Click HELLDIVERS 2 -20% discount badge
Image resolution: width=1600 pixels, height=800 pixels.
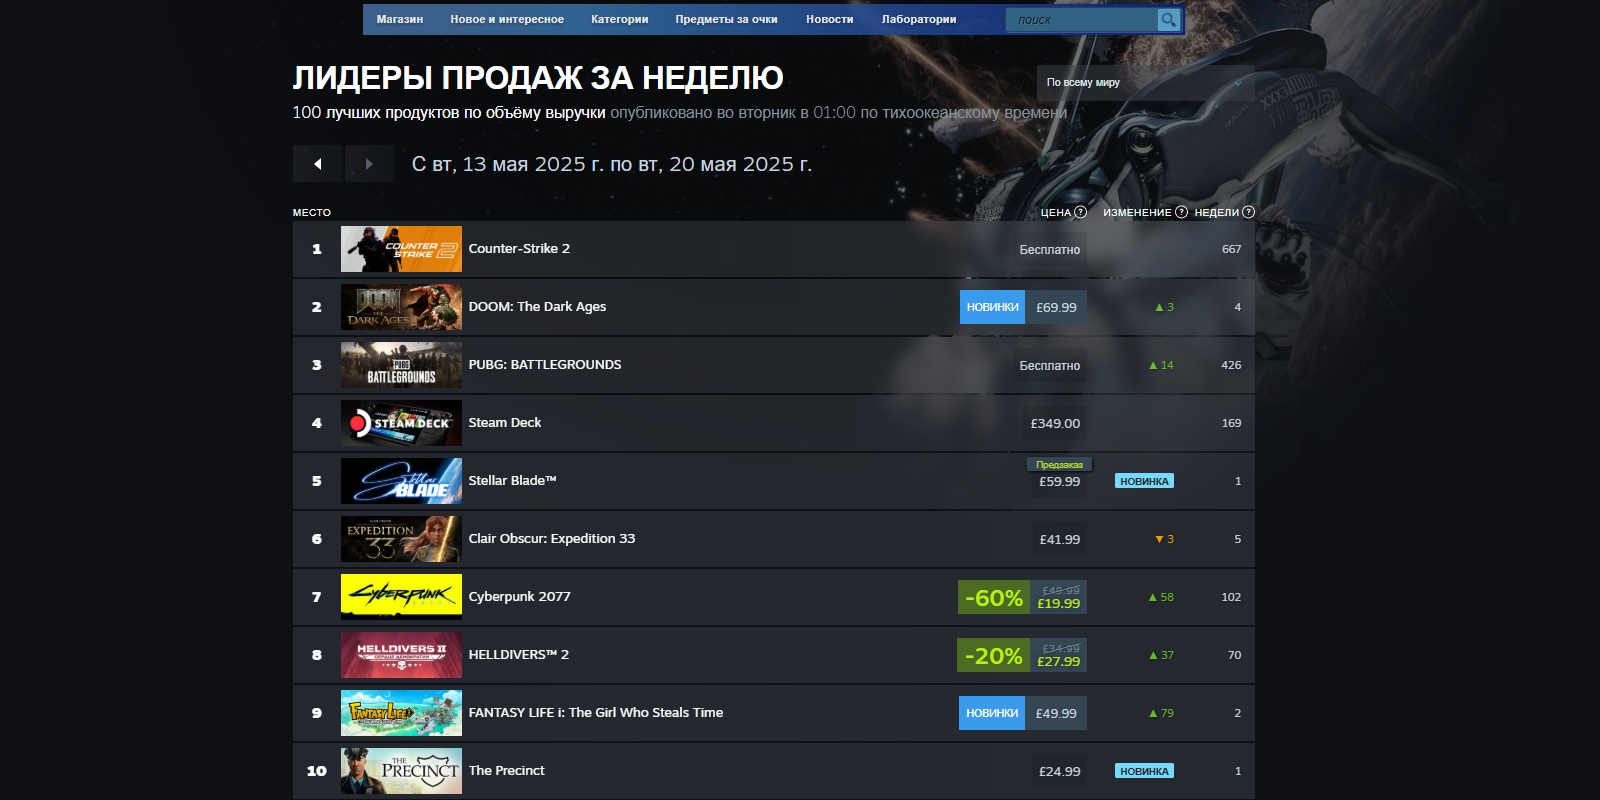[x=994, y=656]
